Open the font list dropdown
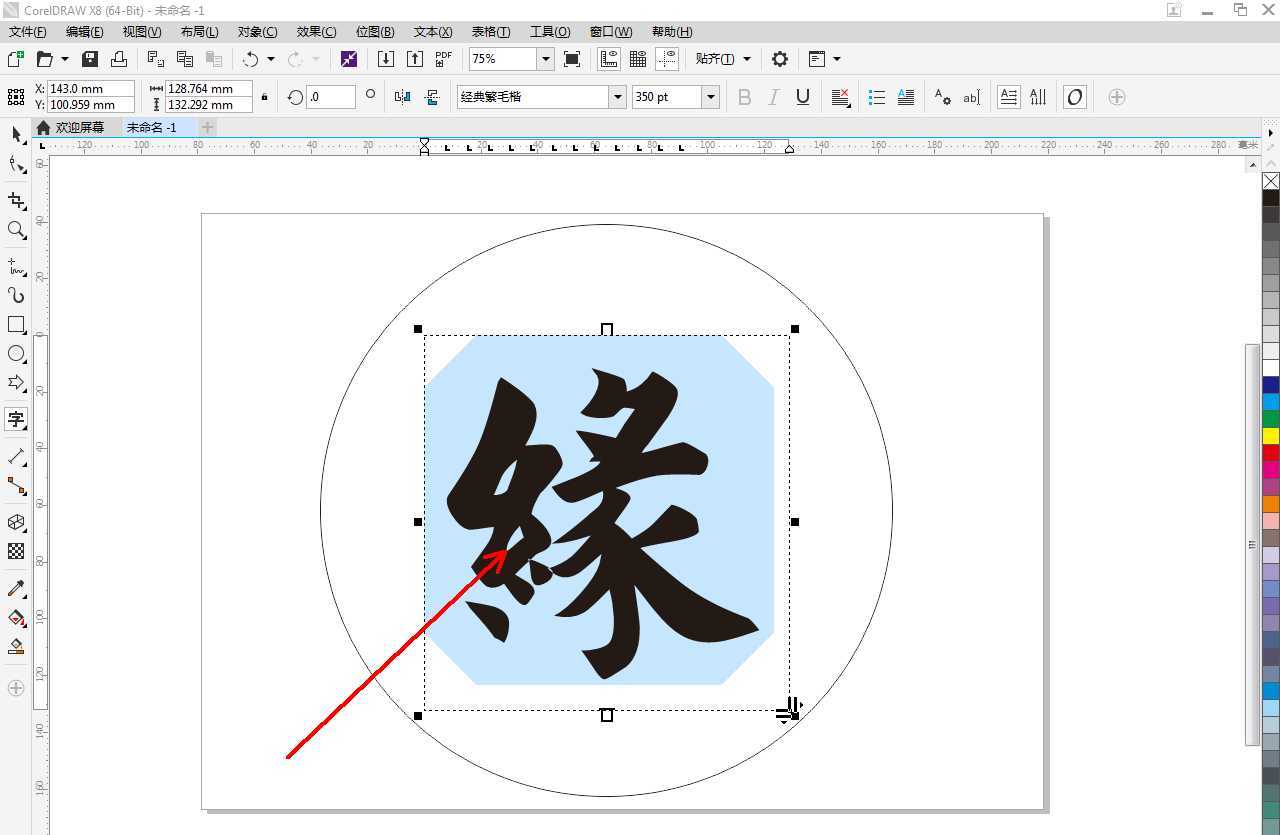This screenshot has height=835, width=1280. 617,96
